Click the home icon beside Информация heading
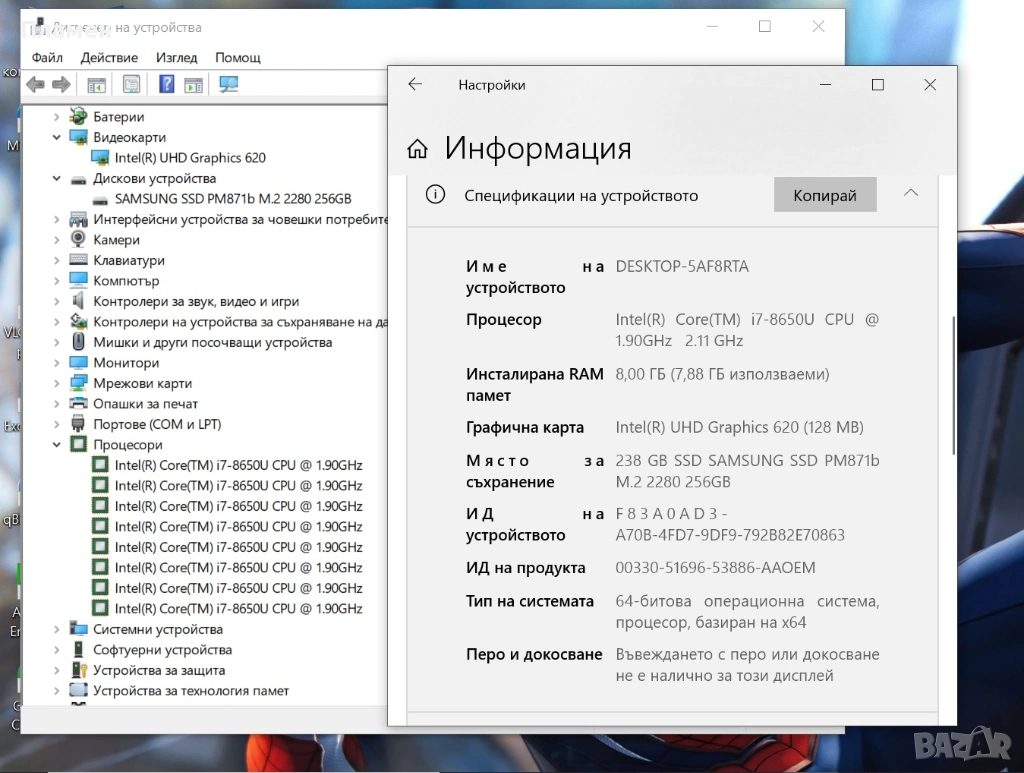This screenshot has height=773, width=1024. 418,150
